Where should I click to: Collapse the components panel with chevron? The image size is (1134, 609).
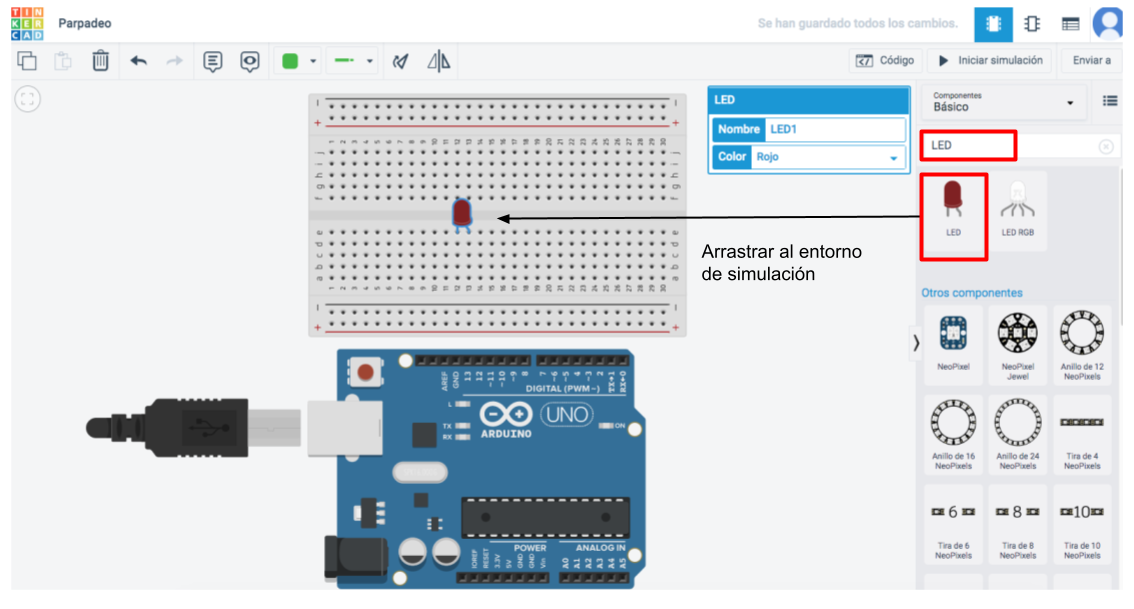coord(915,342)
